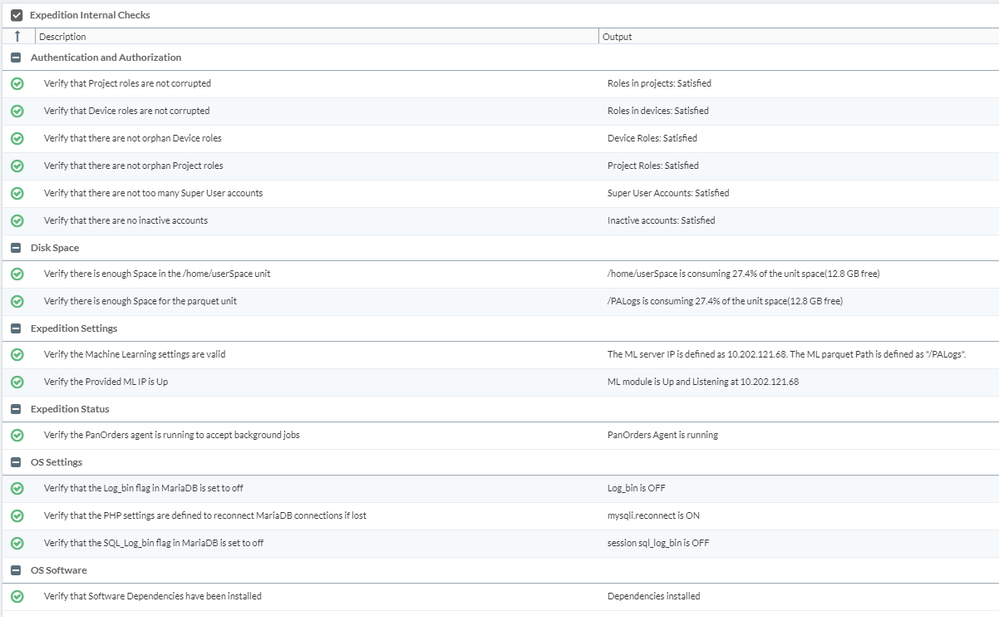This screenshot has width=999, height=617.
Task: Click green status icon for Machine Learning settings
Action: pyautogui.click(x=17, y=355)
